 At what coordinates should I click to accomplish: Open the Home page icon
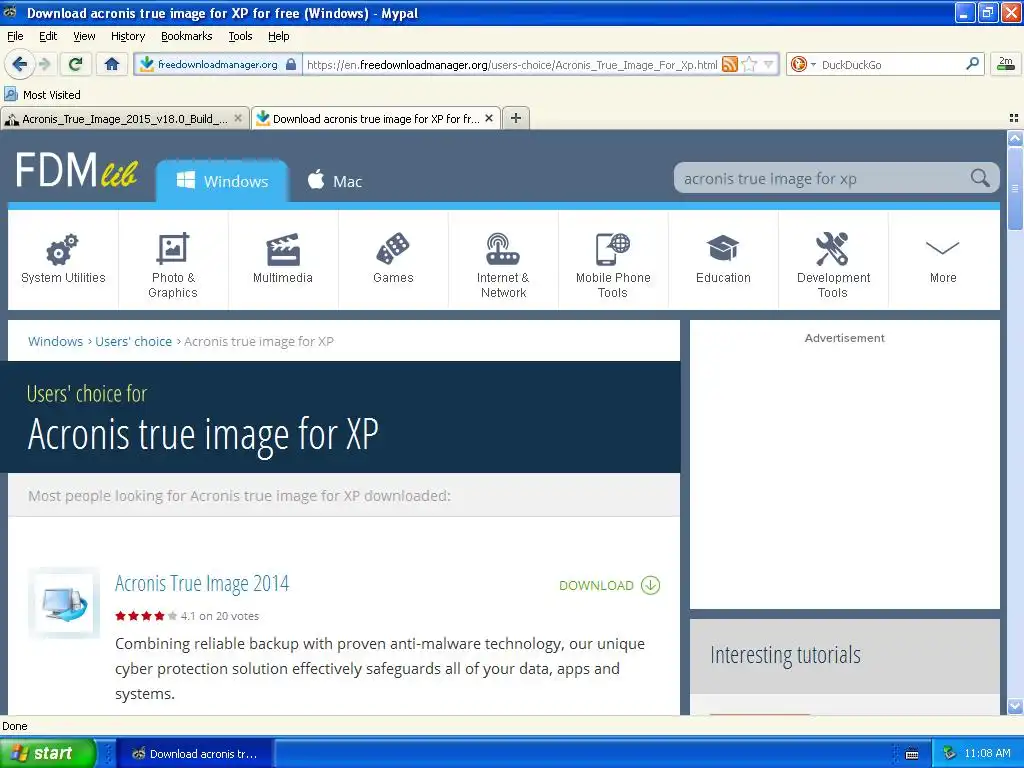(x=112, y=64)
